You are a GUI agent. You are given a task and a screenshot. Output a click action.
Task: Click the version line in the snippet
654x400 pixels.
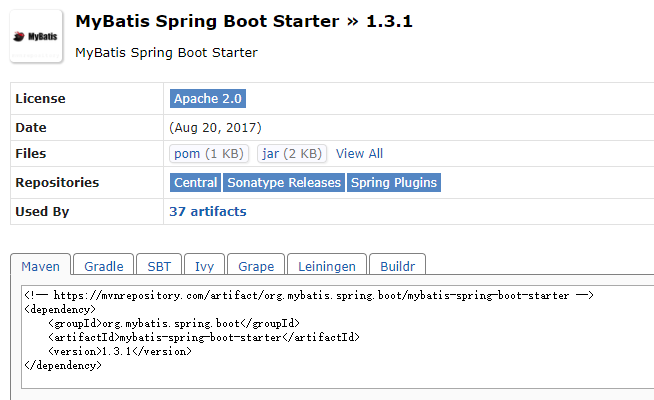[120, 351]
